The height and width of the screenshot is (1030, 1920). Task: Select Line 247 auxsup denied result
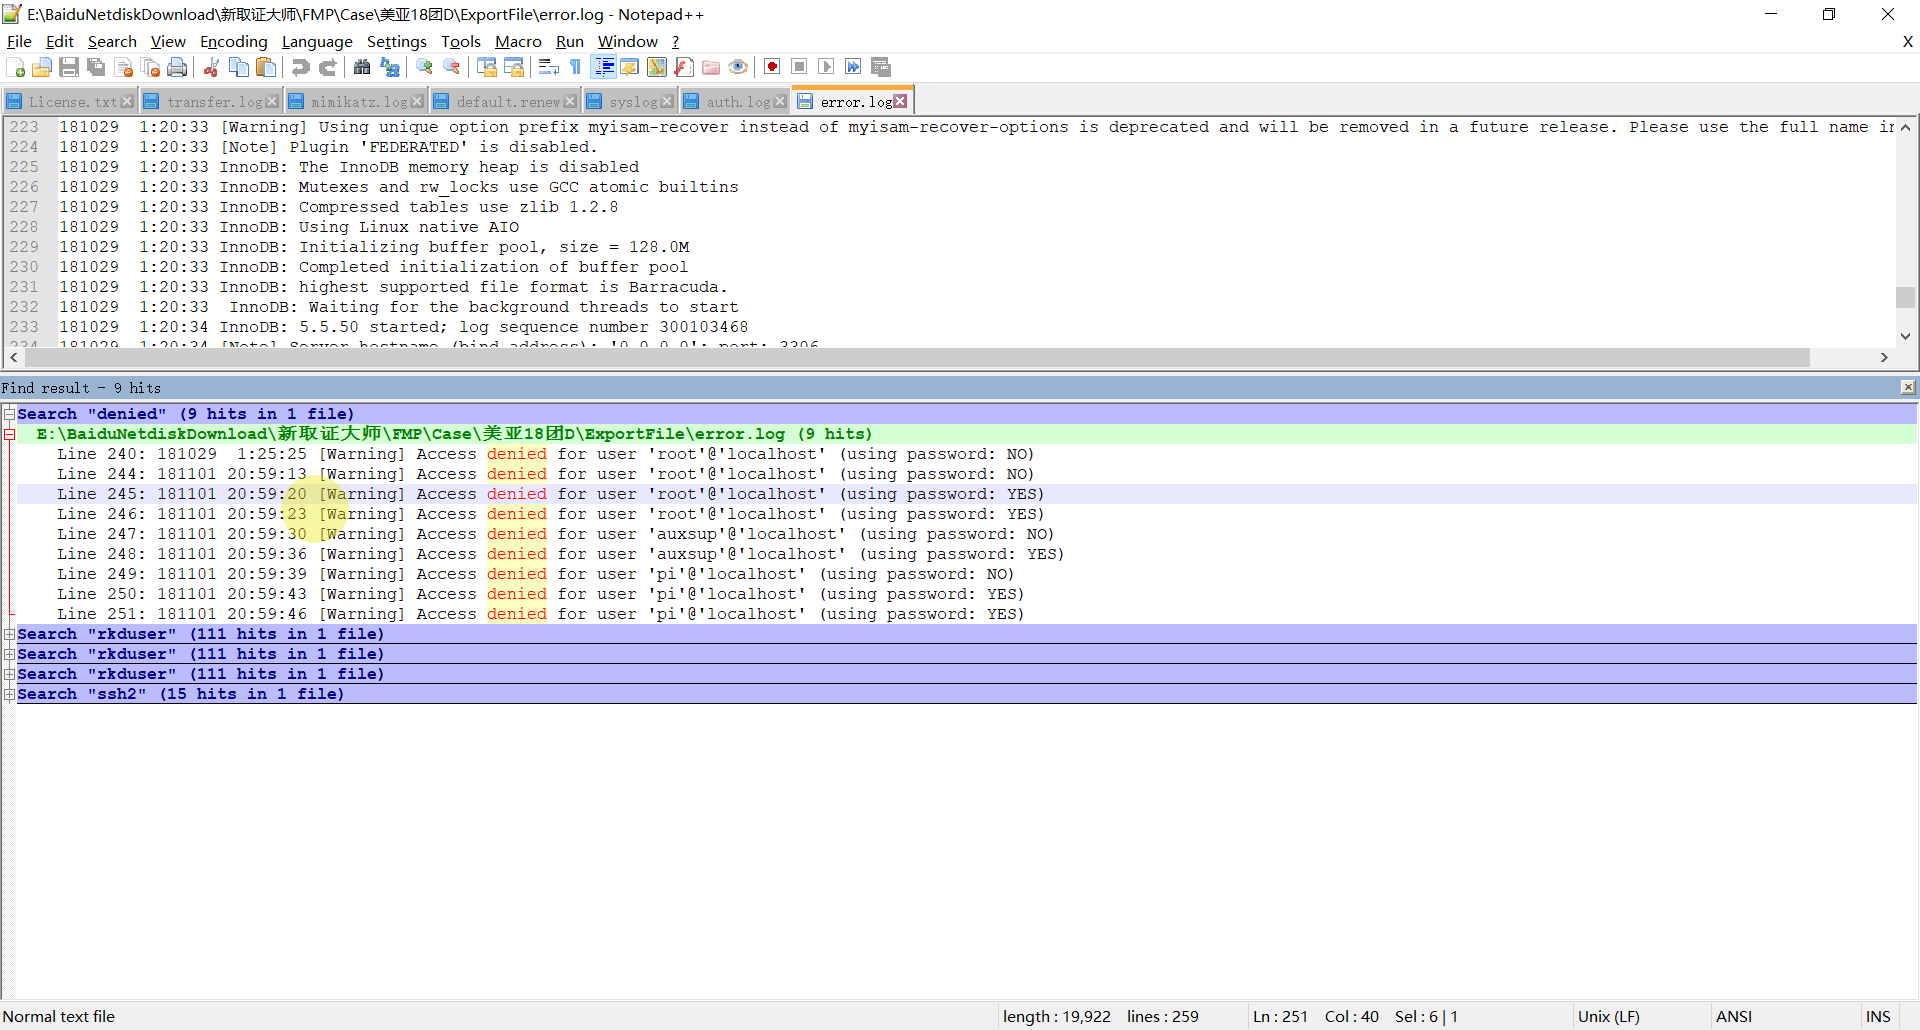click(x=966, y=534)
